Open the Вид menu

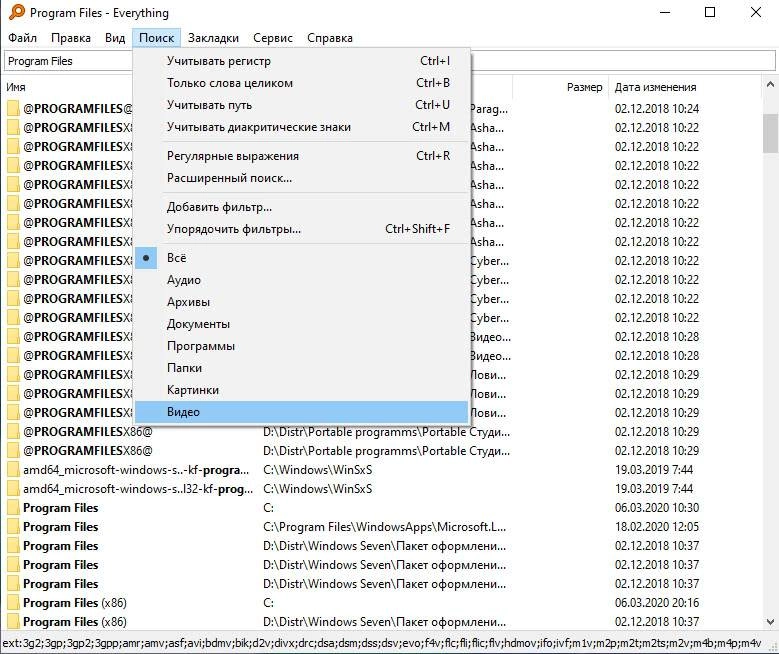click(x=115, y=38)
